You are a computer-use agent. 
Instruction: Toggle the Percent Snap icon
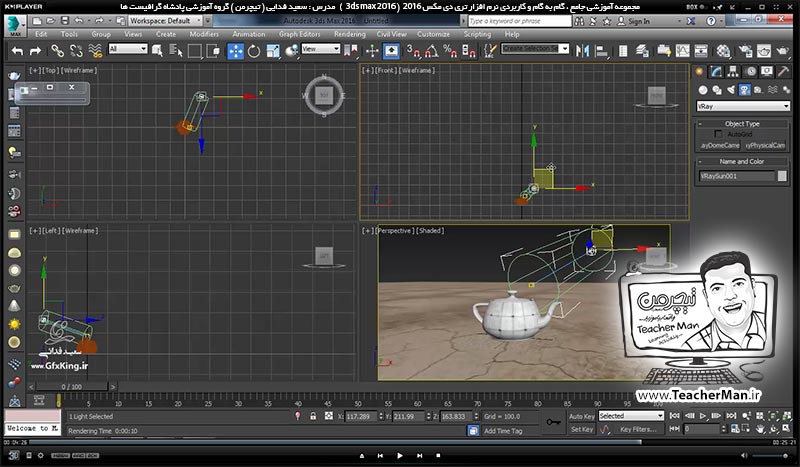450,51
